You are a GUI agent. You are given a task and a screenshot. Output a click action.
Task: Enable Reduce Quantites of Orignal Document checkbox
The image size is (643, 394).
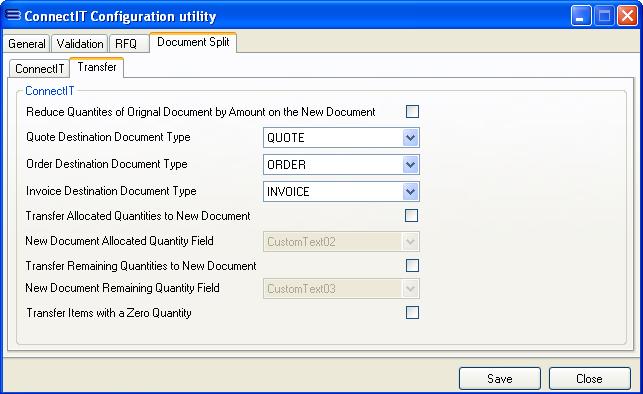[x=412, y=112]
